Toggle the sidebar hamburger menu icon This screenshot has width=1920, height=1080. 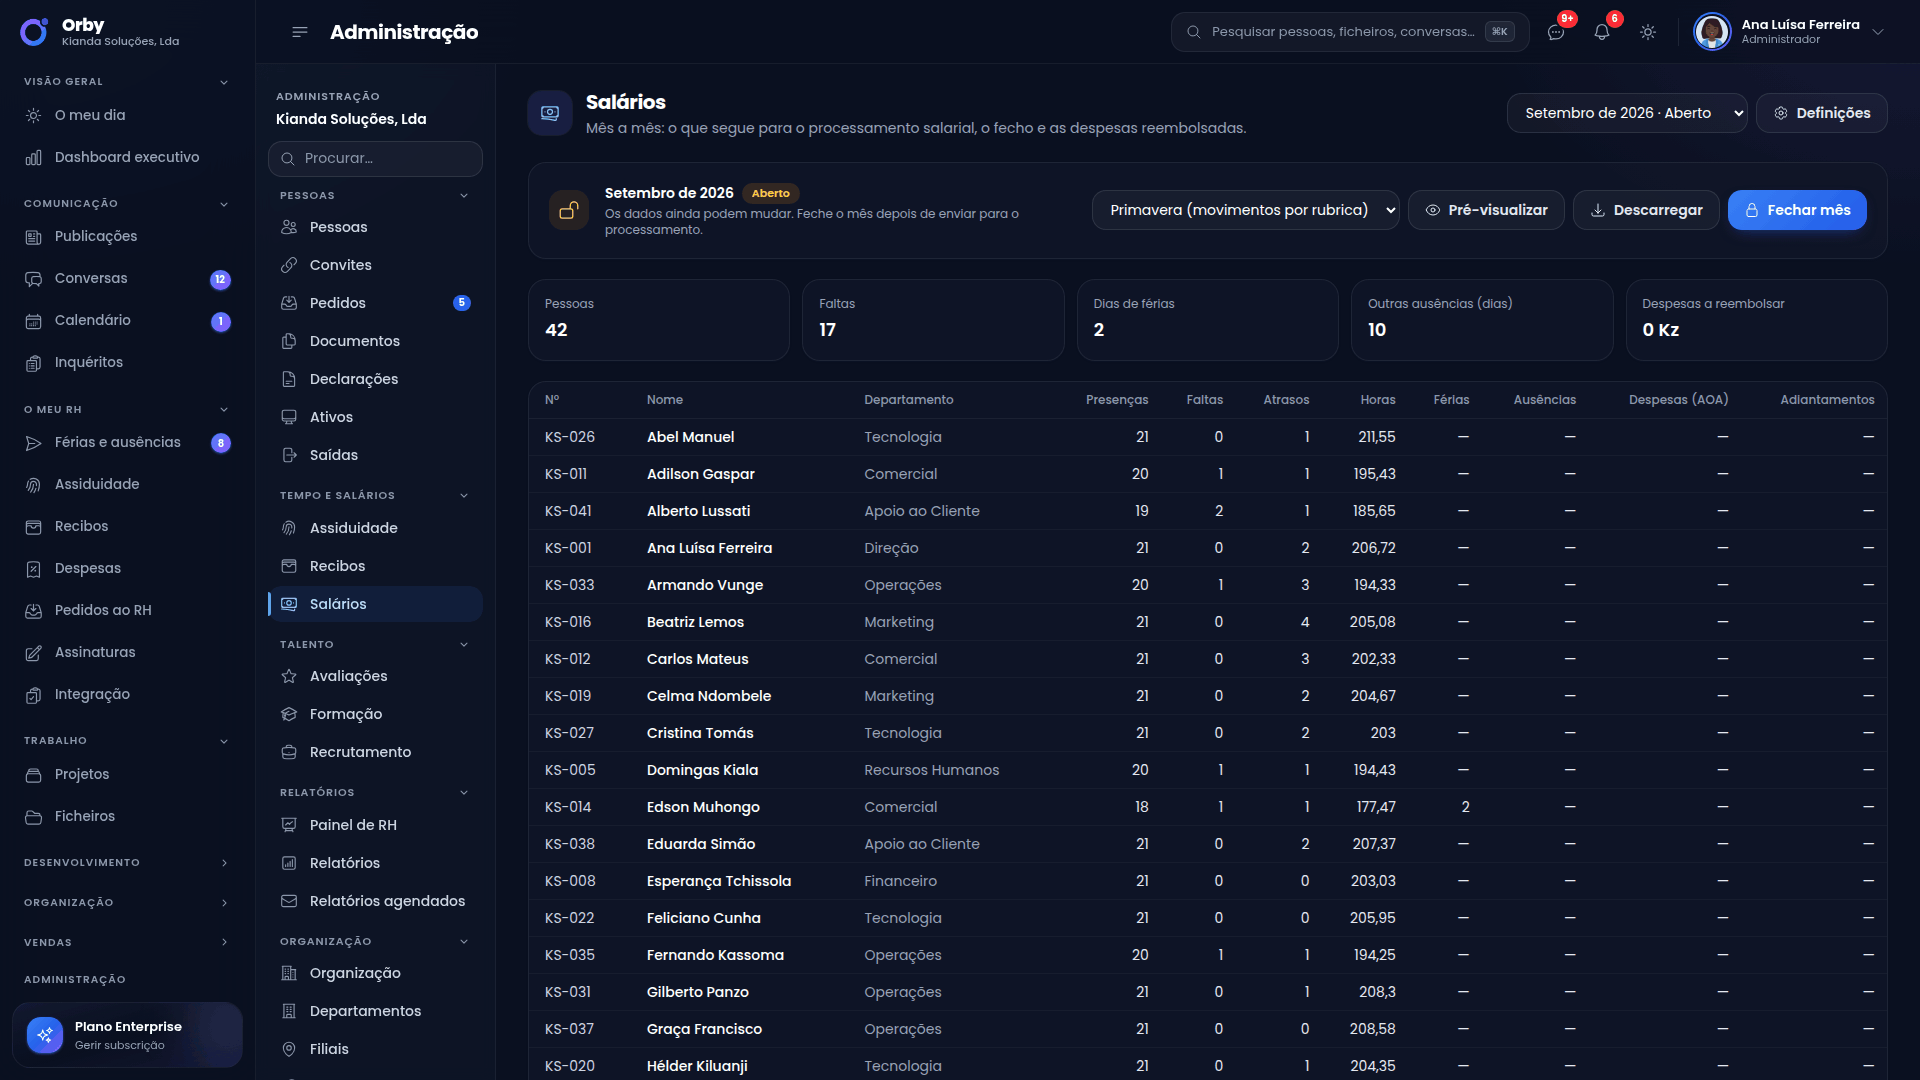point(299,32)
